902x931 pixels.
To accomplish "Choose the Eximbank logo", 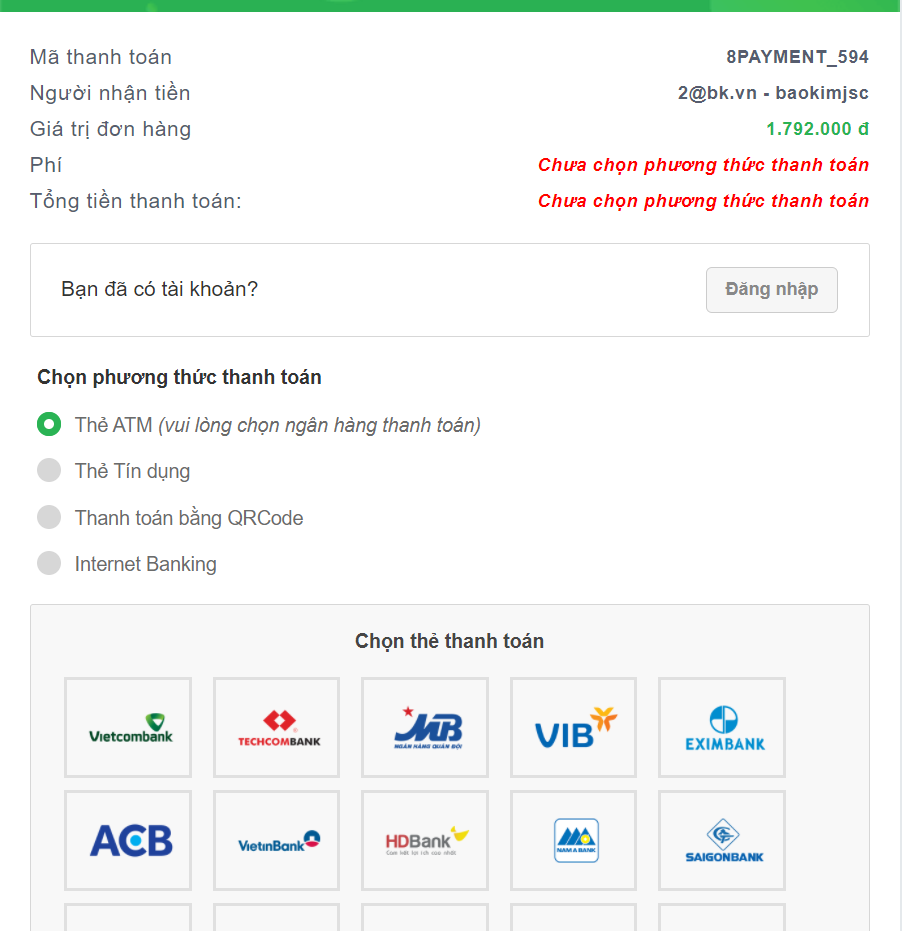I will [x=722, y=727].
